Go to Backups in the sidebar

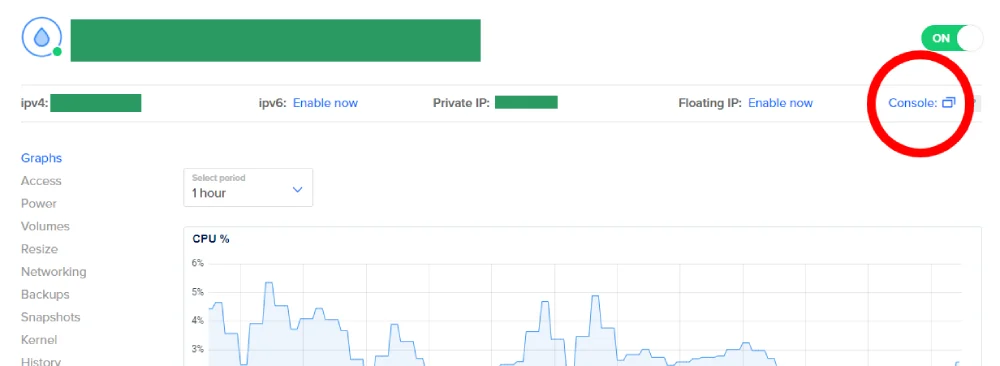[x=45, y=295]
